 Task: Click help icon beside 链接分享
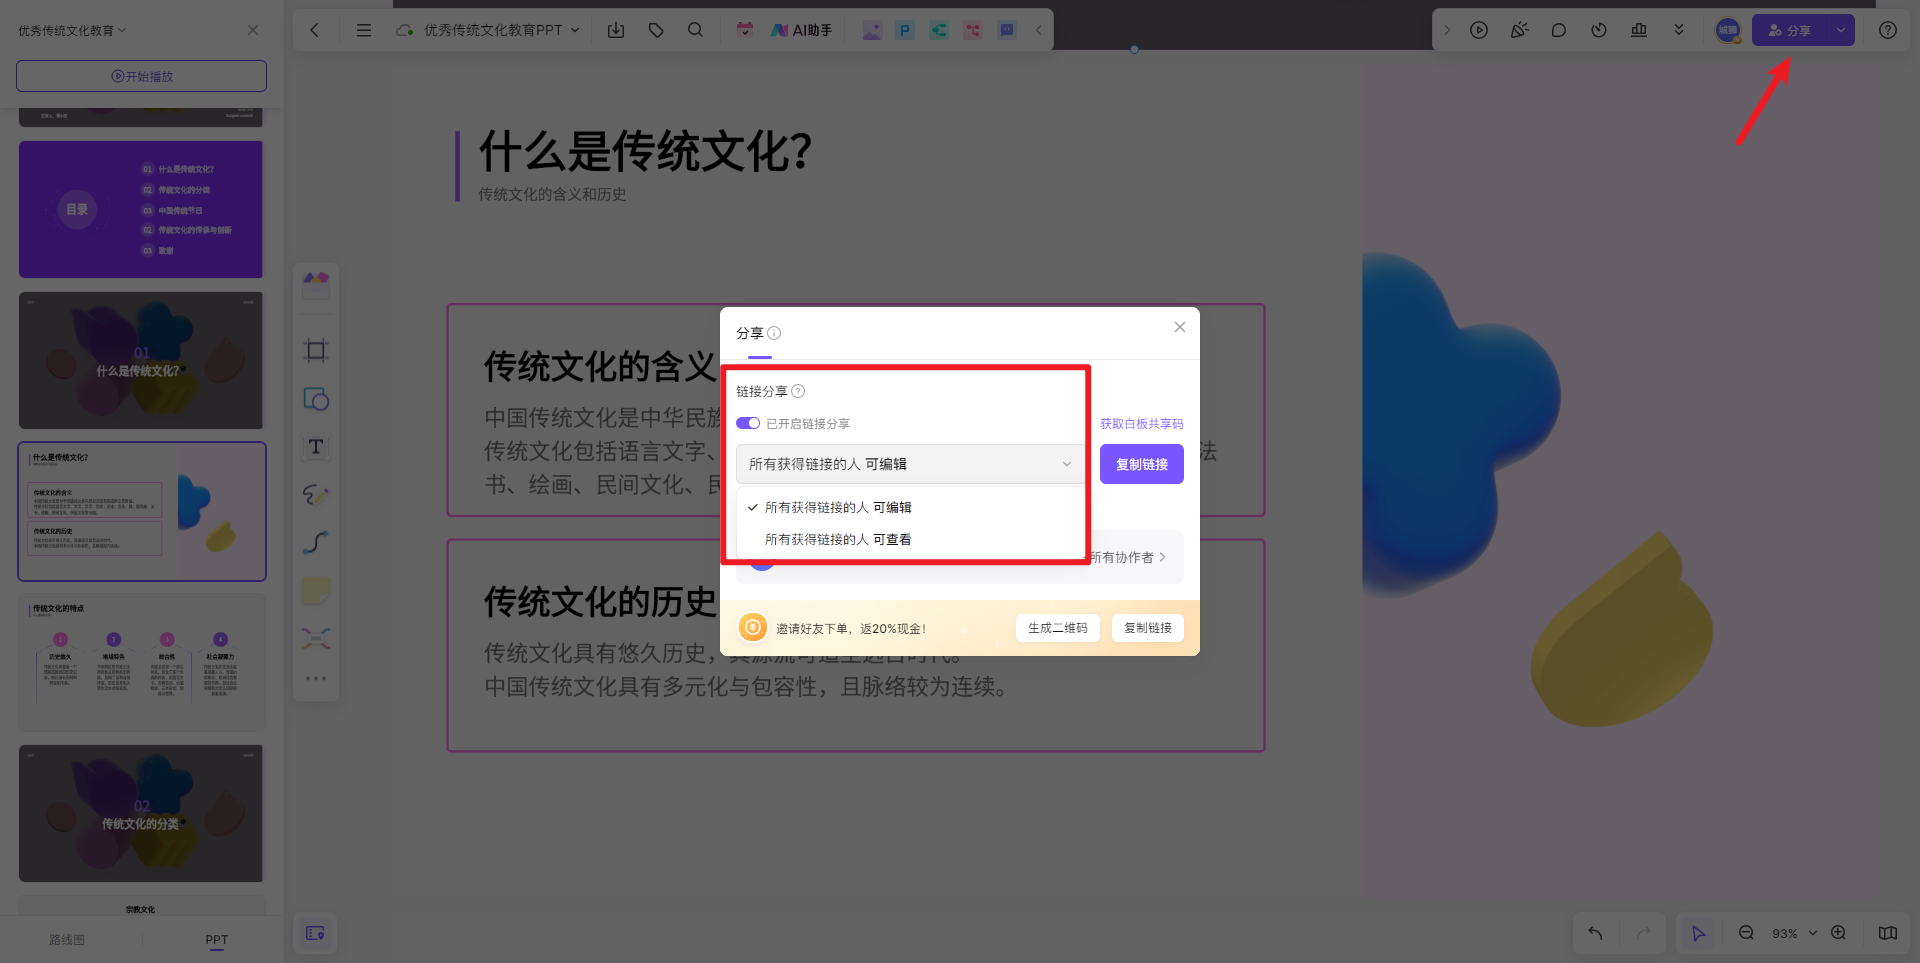pyautogui.click(x=798, y=391)
